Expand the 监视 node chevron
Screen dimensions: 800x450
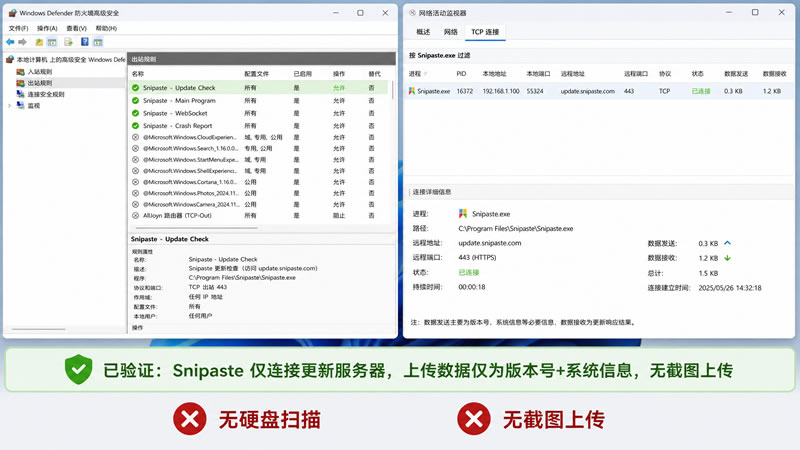[x=9, y=106]
